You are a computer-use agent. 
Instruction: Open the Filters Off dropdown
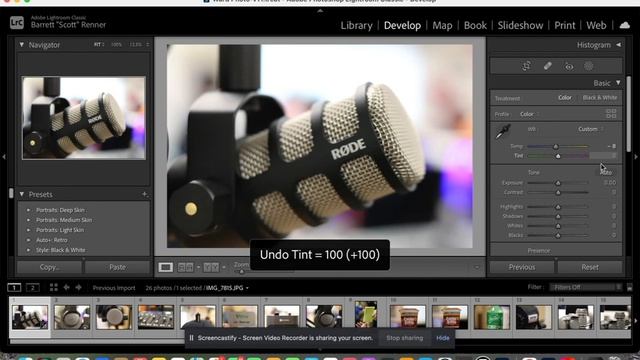(x=585, y=287)
